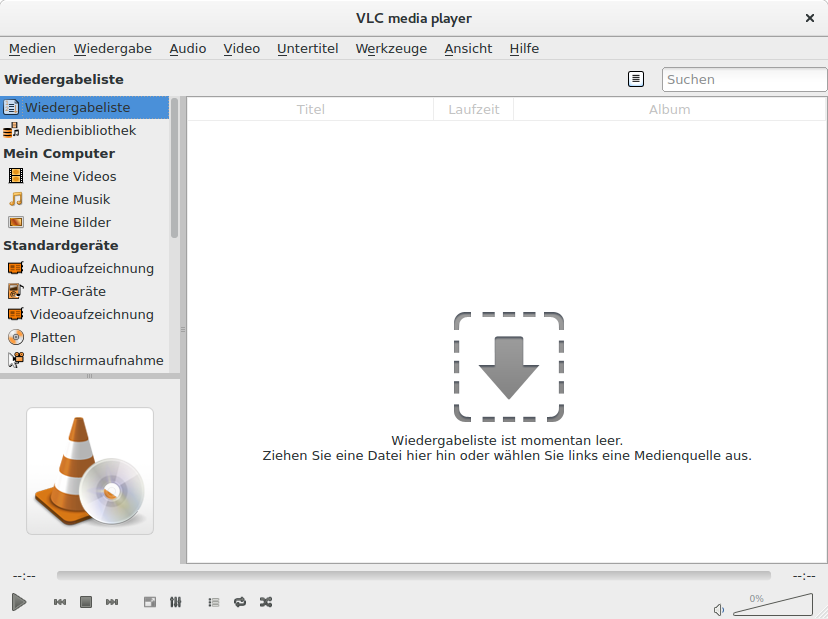Select Audioaufzeichnung device
The height and width of the screenshot is (619, 828).
tap(84, 268)
